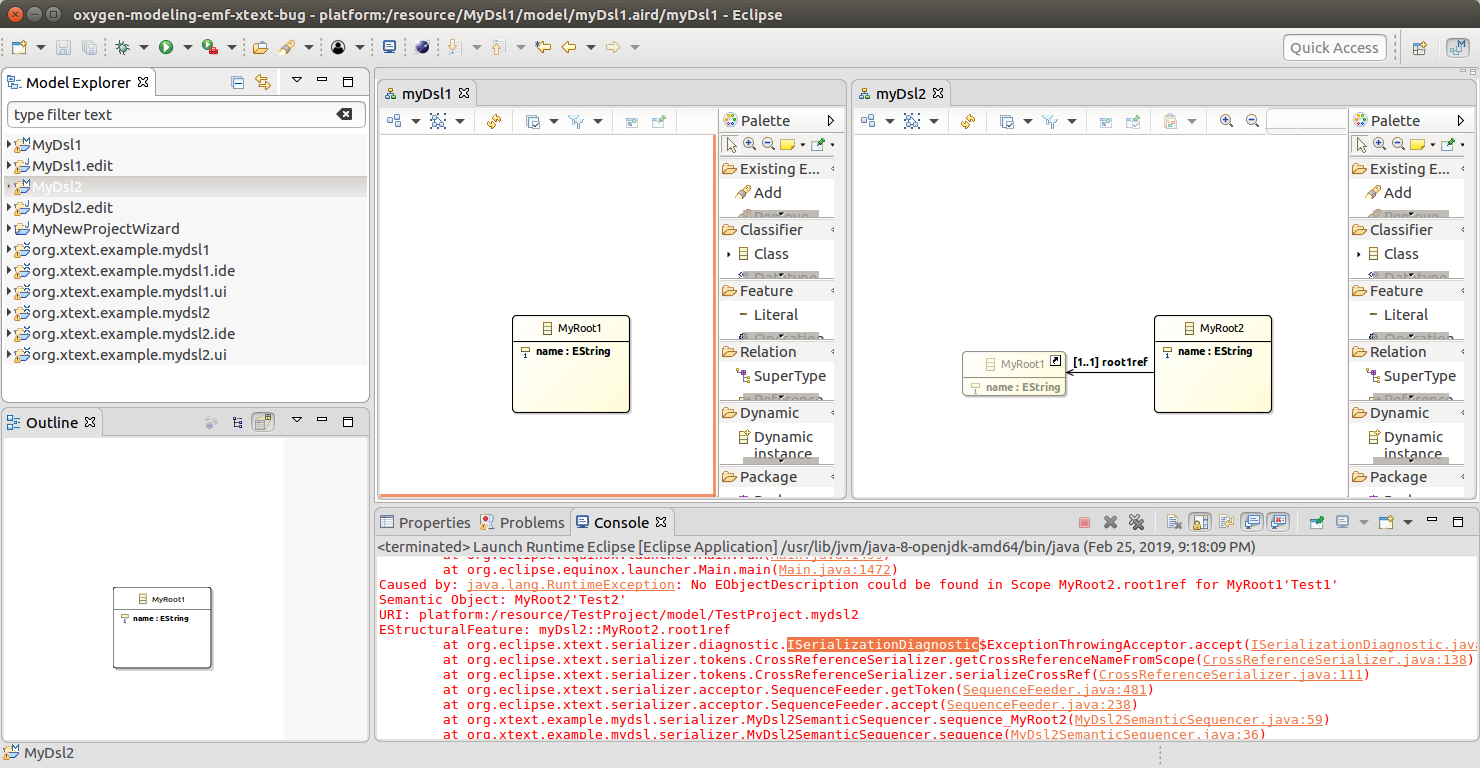Click the Link with Editor icon in Model Explorer
Image resolution: width=1480 pixels, height=768 pixels.
pyautogui.click(x=263, y=82)
